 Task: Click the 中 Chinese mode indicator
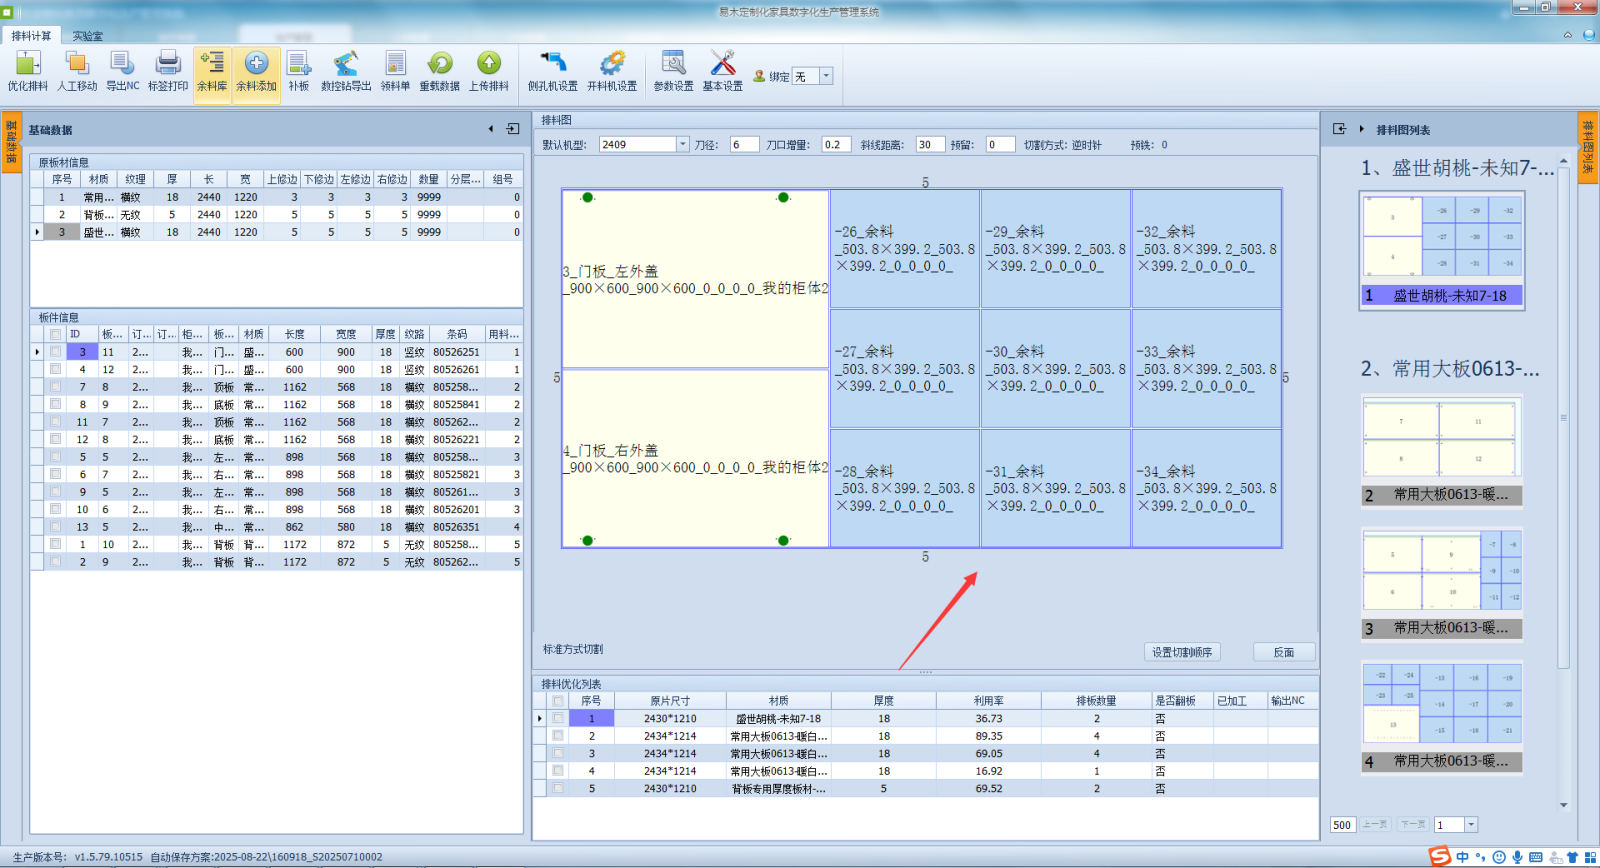coord(1463,857)
